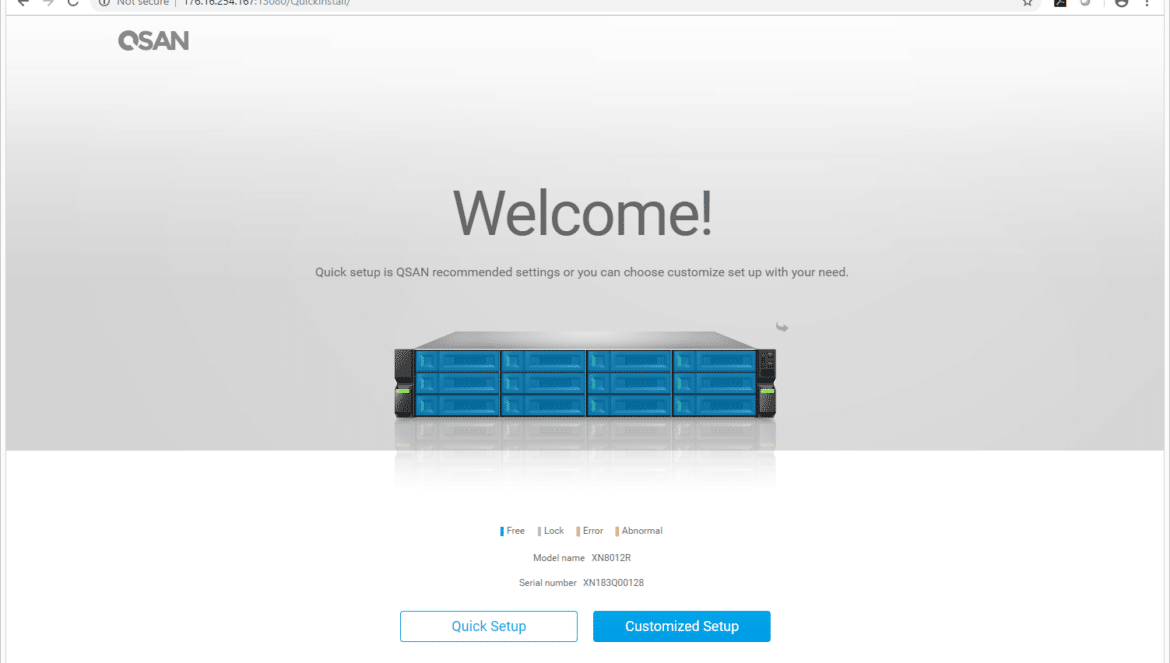
Task: Flip the chassis view with the arrow icon
Action: pyautogui.click(x=781, y=327)
